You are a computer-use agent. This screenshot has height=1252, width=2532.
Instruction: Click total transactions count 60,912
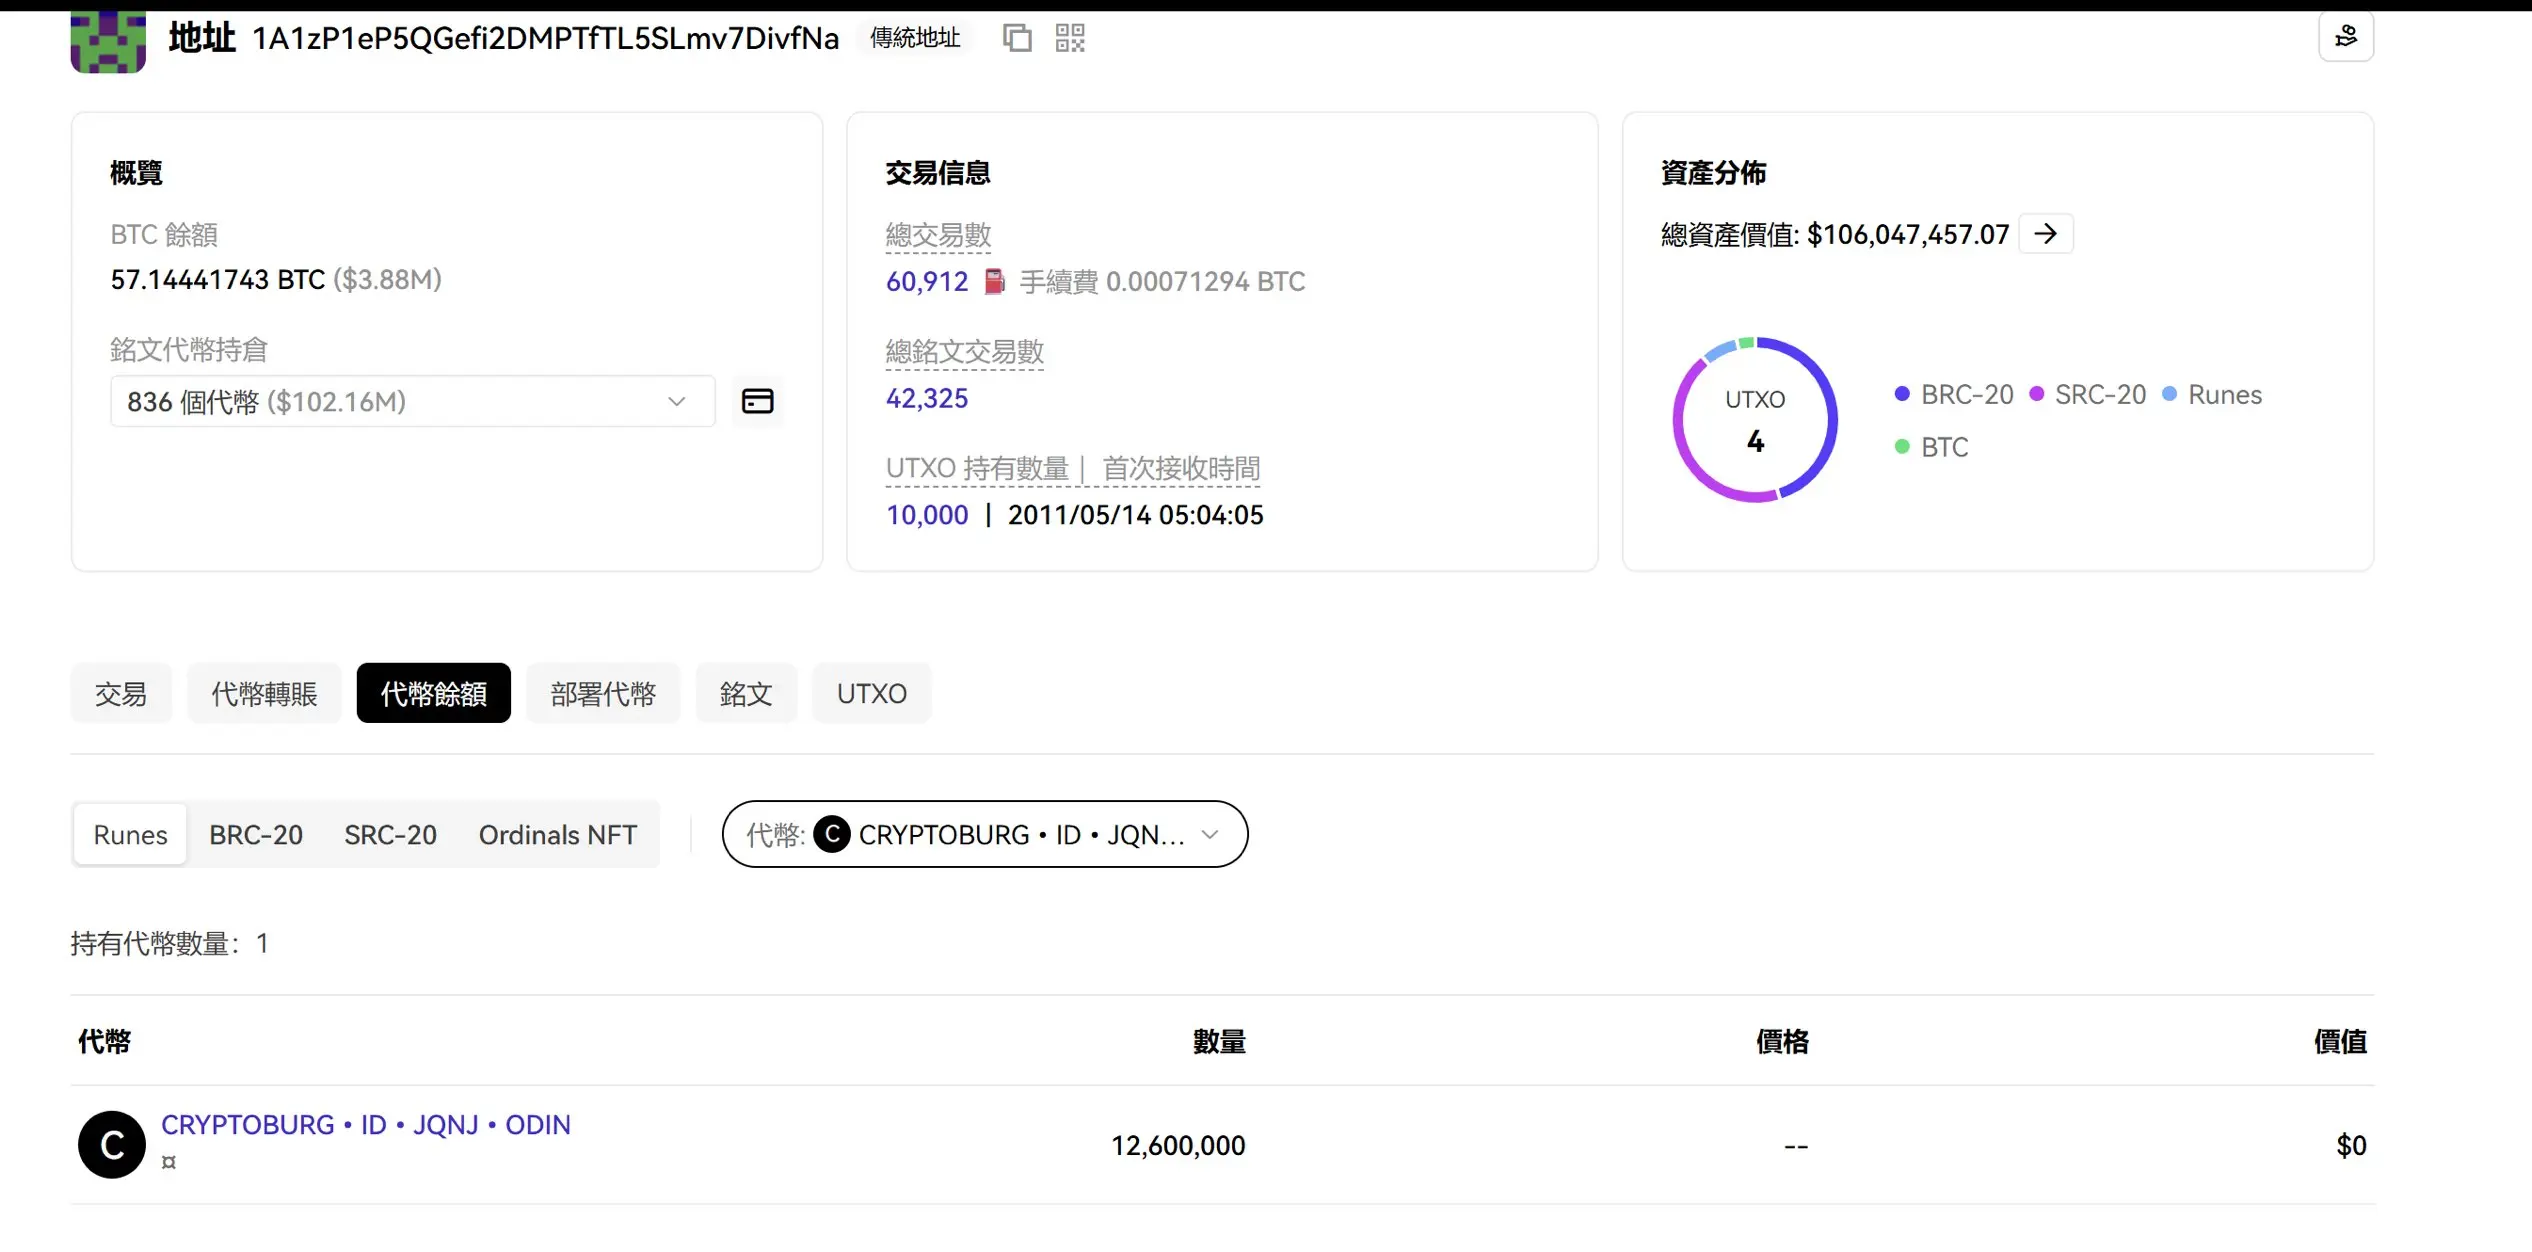tap(926, 281)
